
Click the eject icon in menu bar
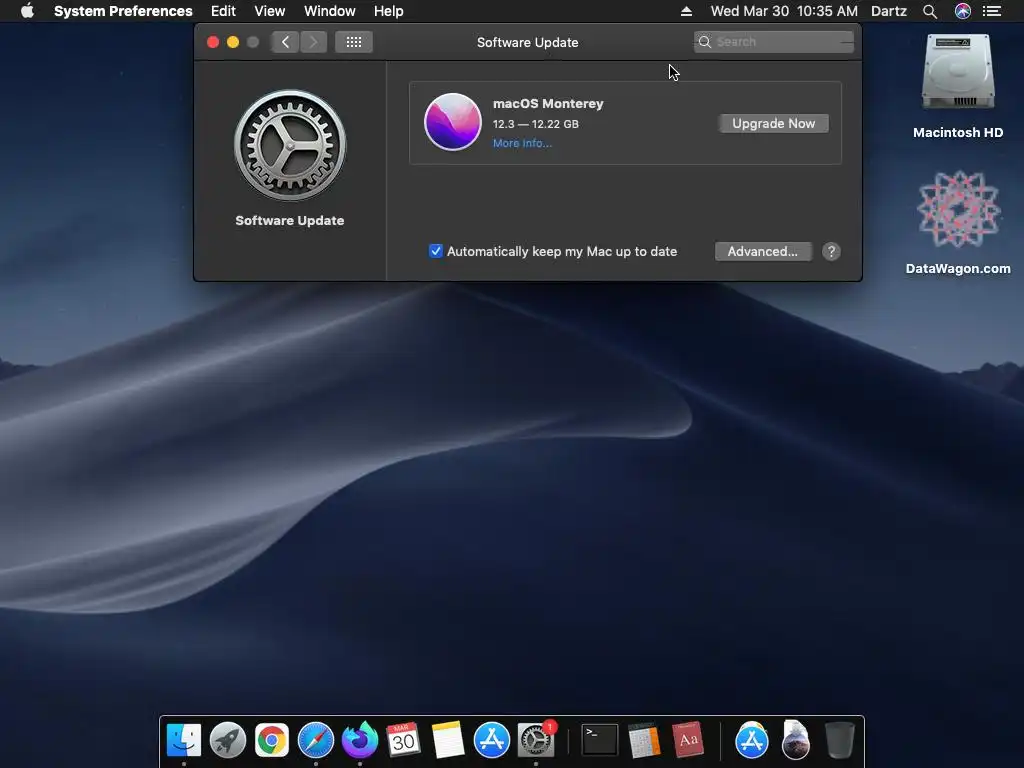[686, 11]
